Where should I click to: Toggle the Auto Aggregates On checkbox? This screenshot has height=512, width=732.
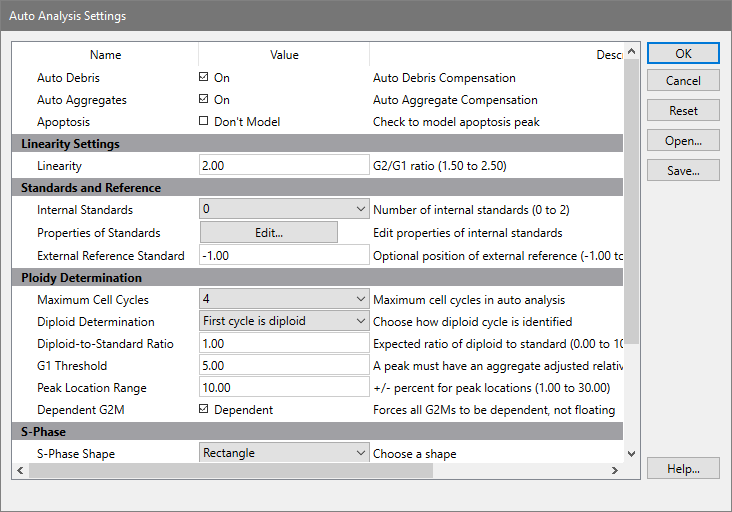(204, 99)
